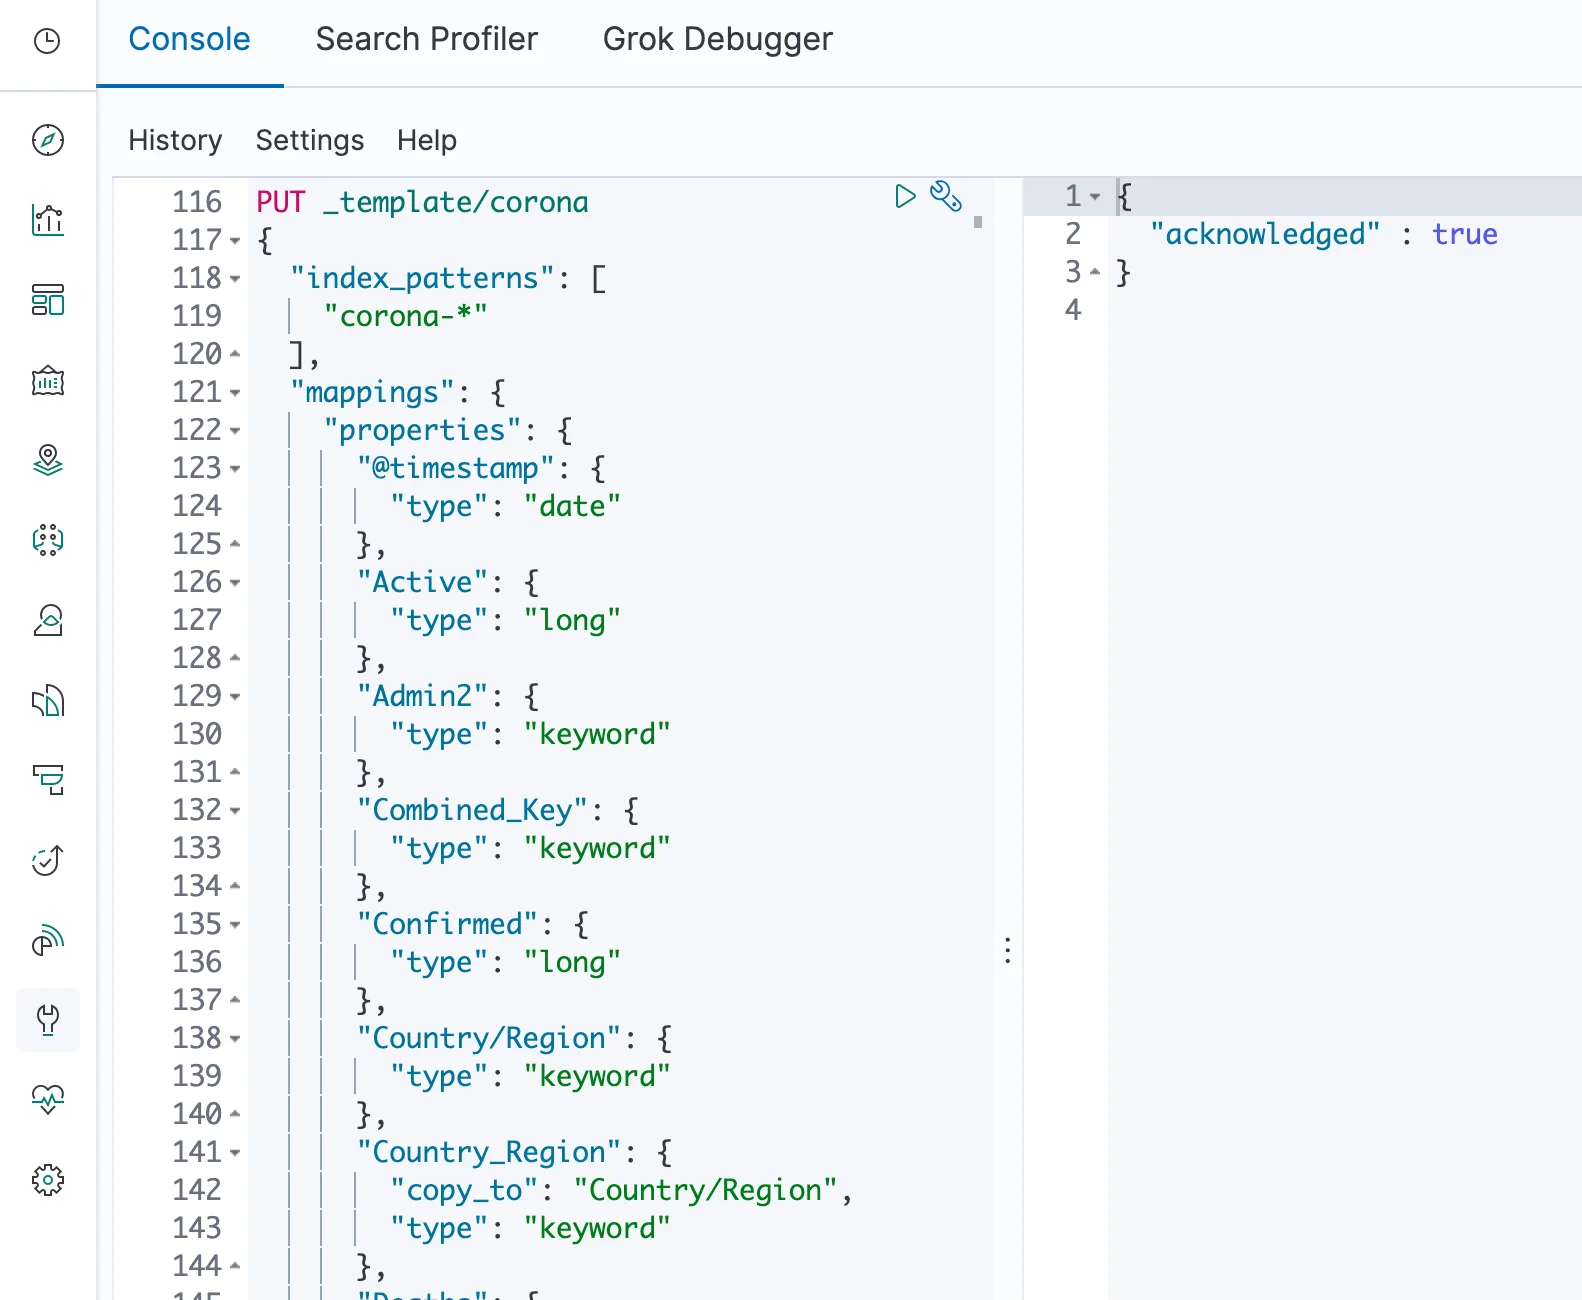Collapse the "@timestamp" block at line 123

[x=235, y=469]
